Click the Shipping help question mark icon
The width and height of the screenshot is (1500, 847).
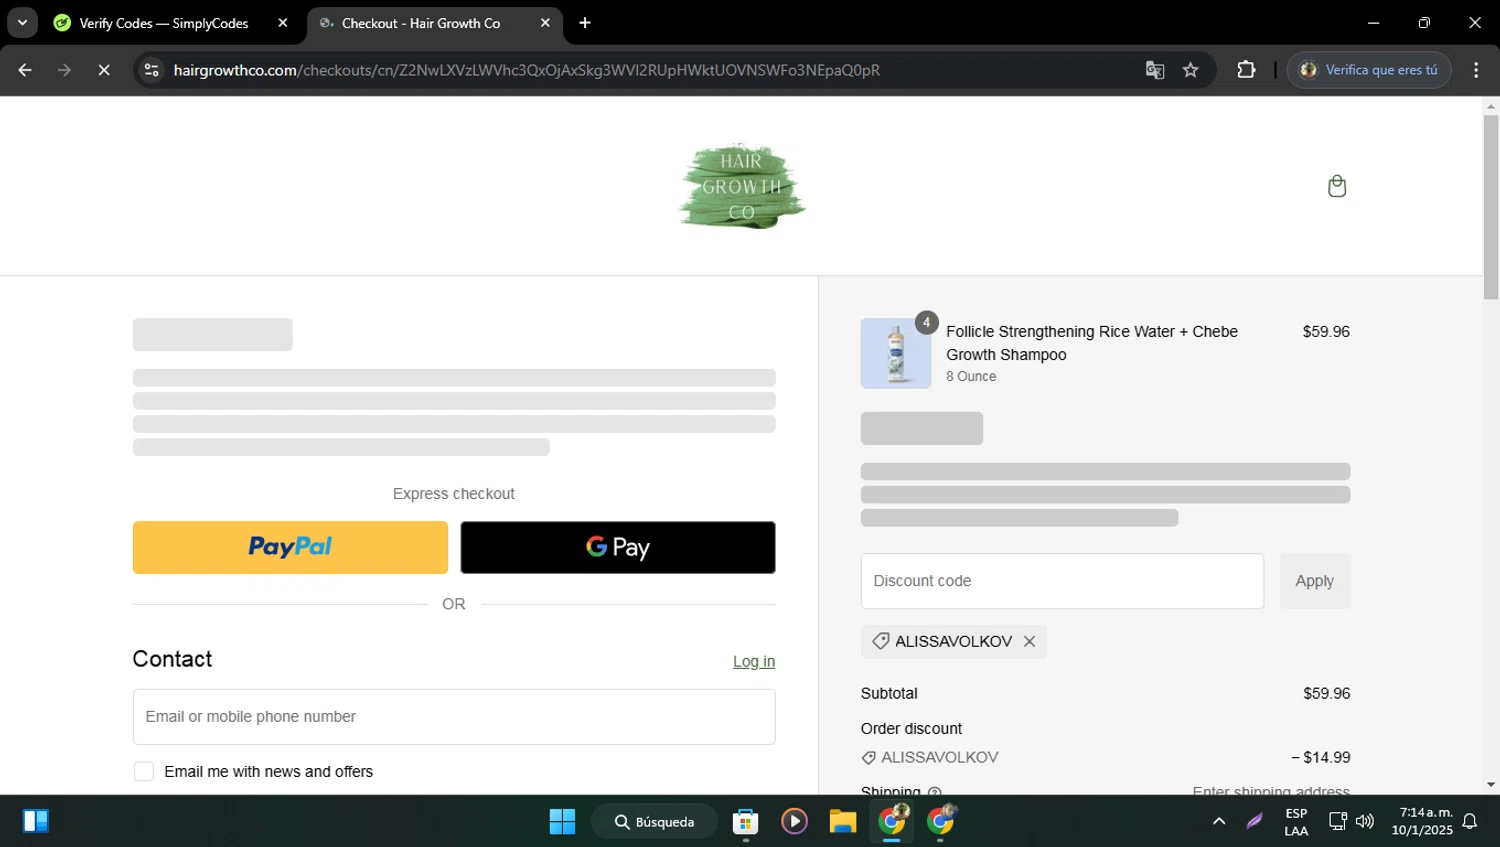coord(934,791)
